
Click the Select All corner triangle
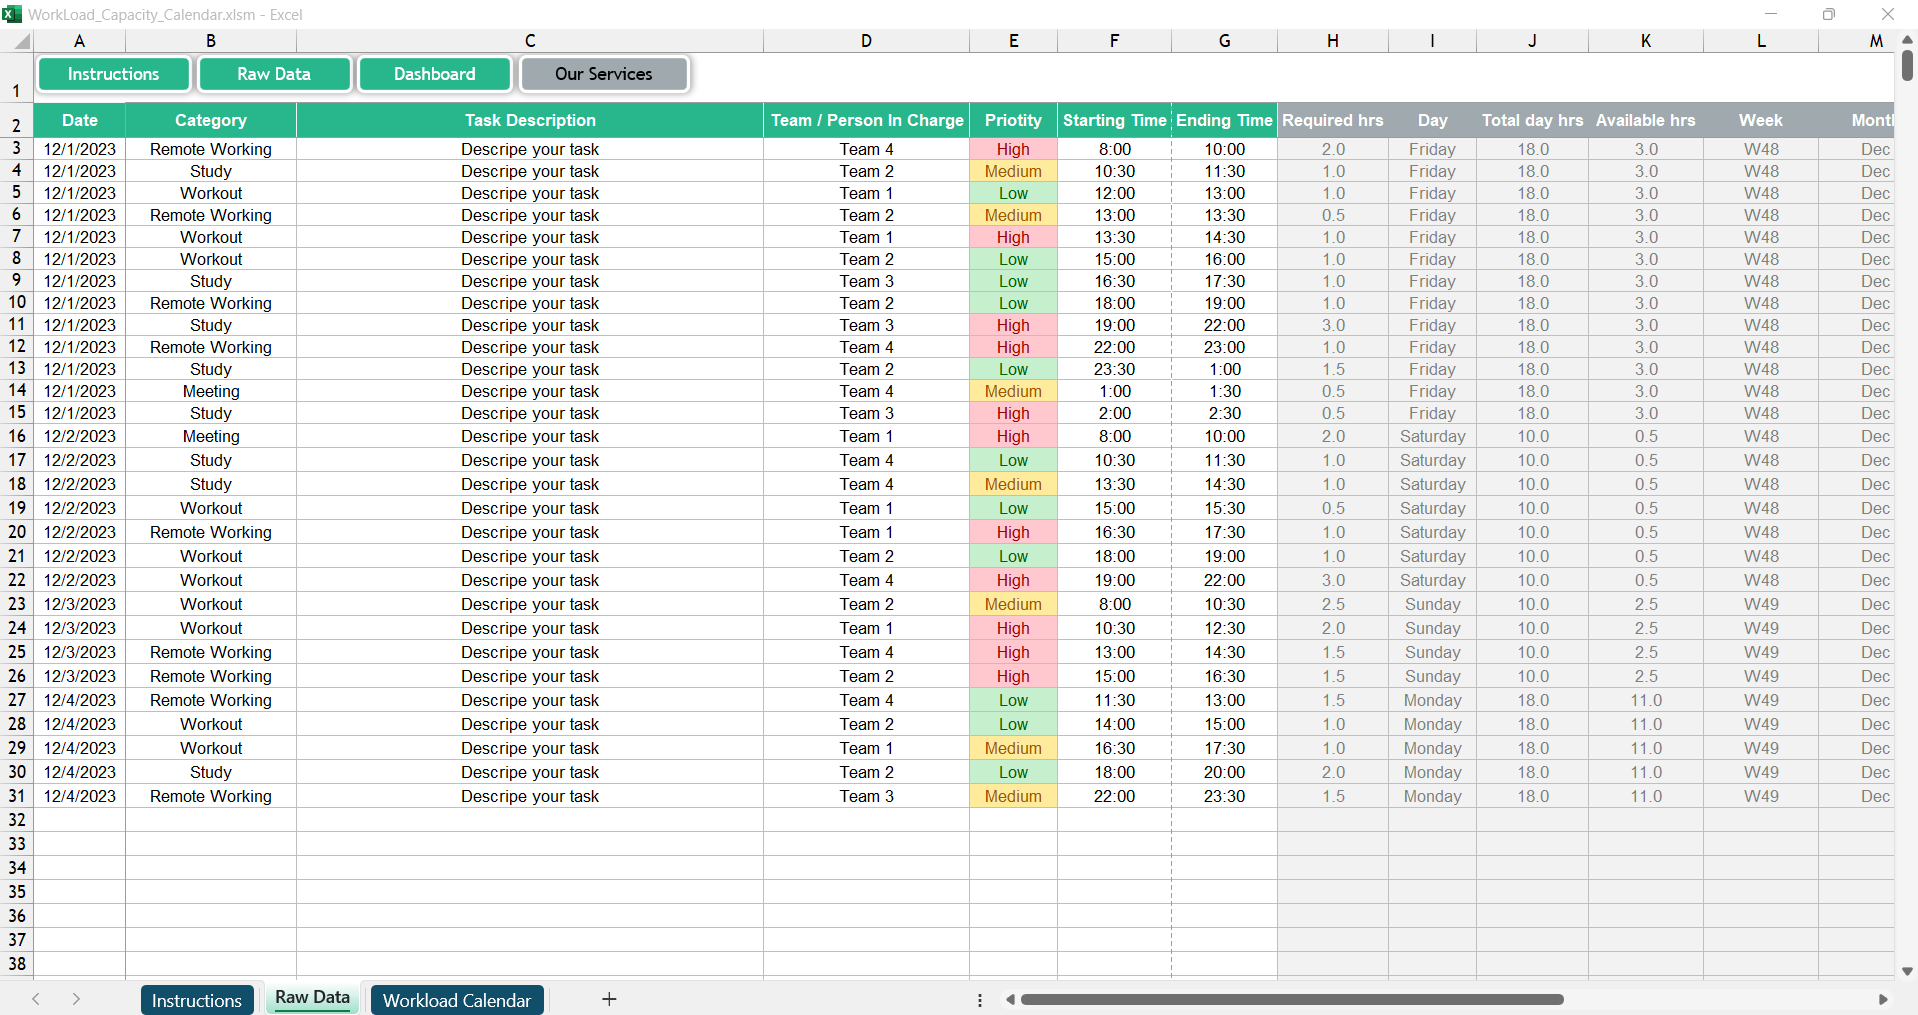tap(20, 41)
